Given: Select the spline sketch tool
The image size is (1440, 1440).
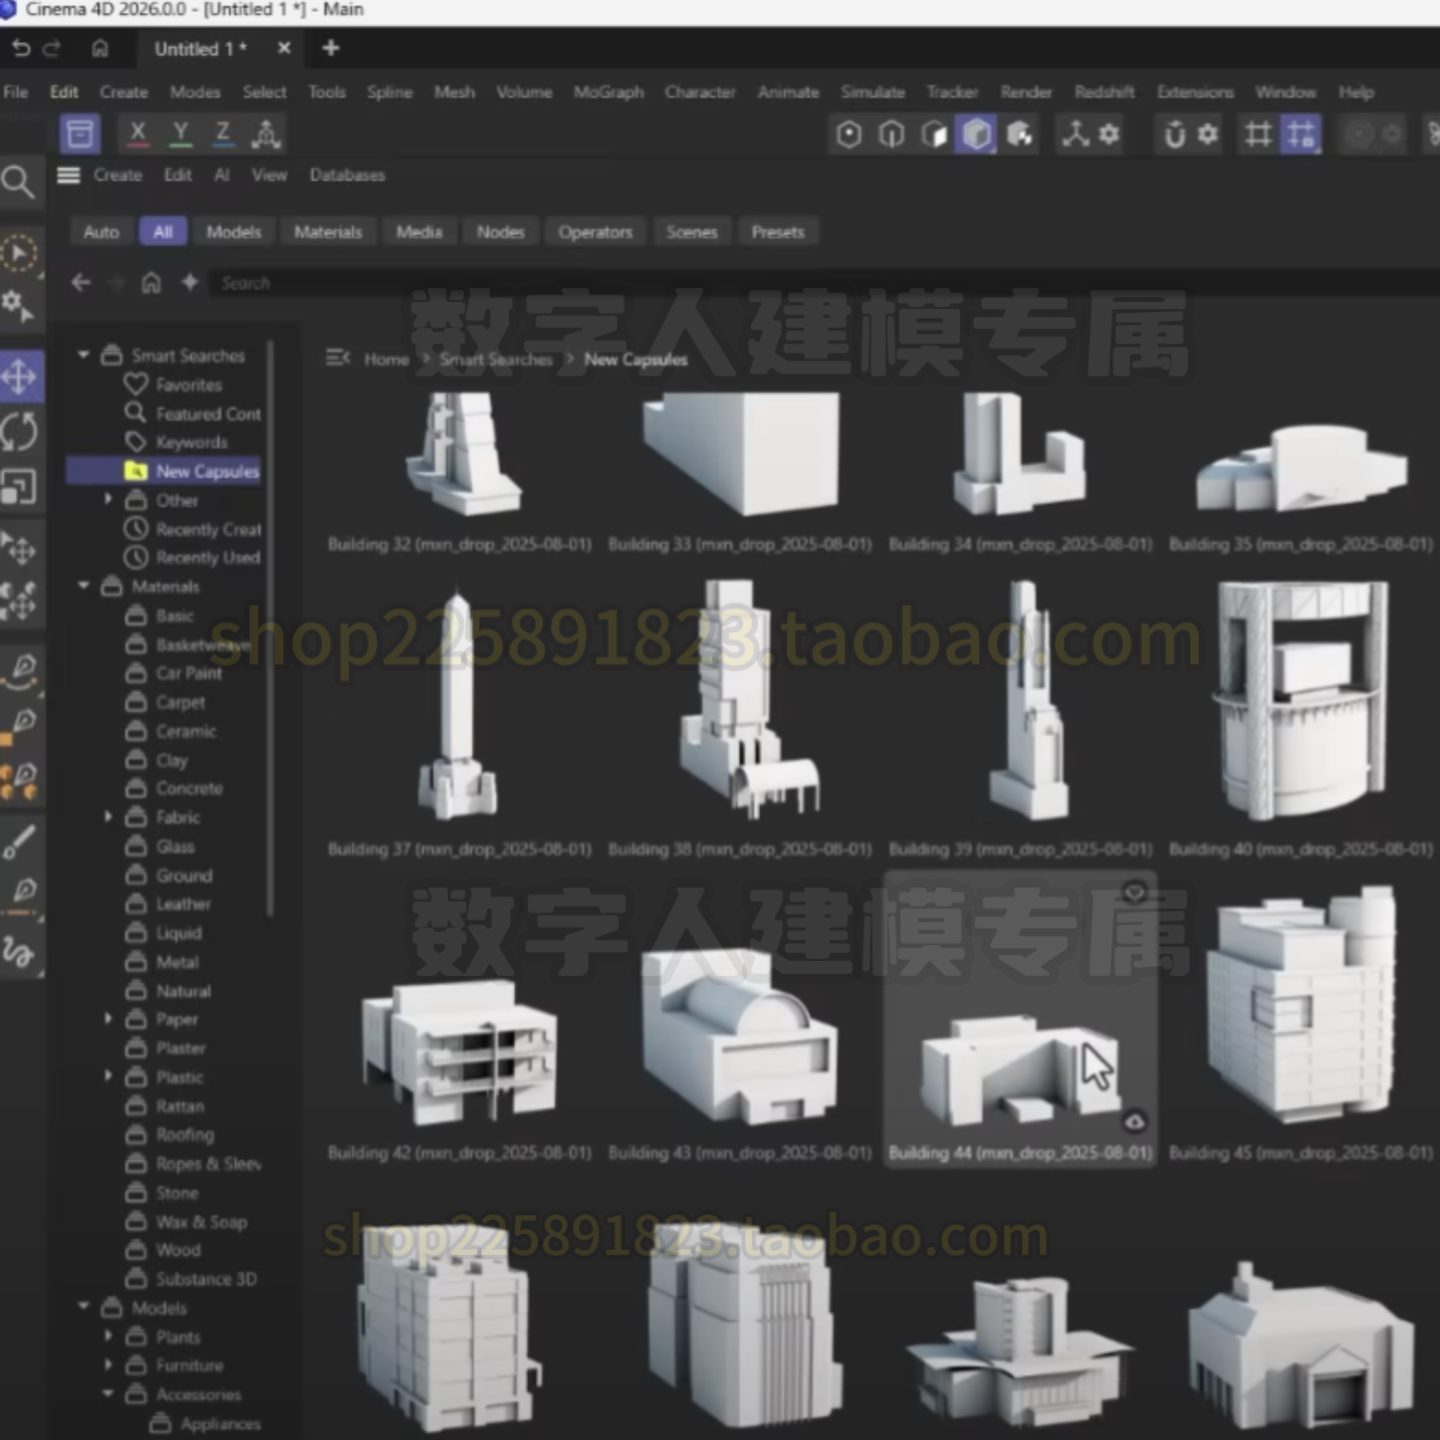Looking at the screenshot, I should (19, 951).
